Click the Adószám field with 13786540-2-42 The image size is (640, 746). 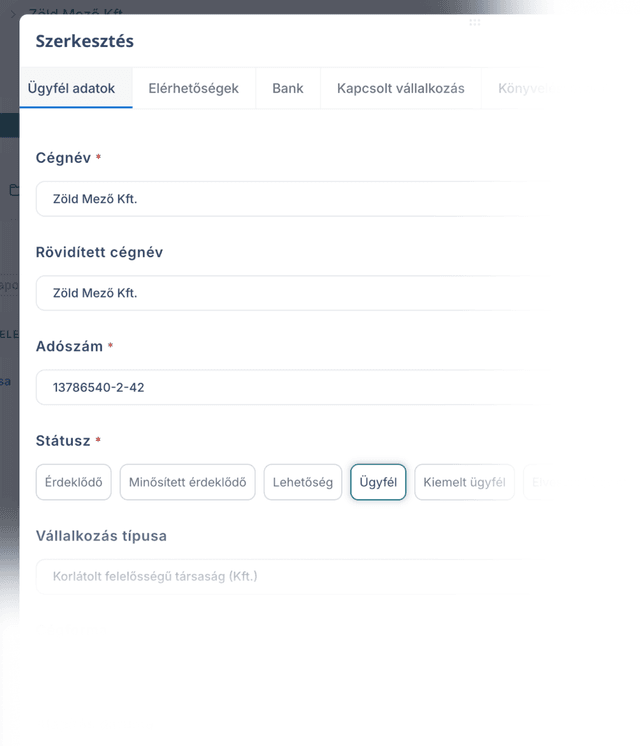295,387
